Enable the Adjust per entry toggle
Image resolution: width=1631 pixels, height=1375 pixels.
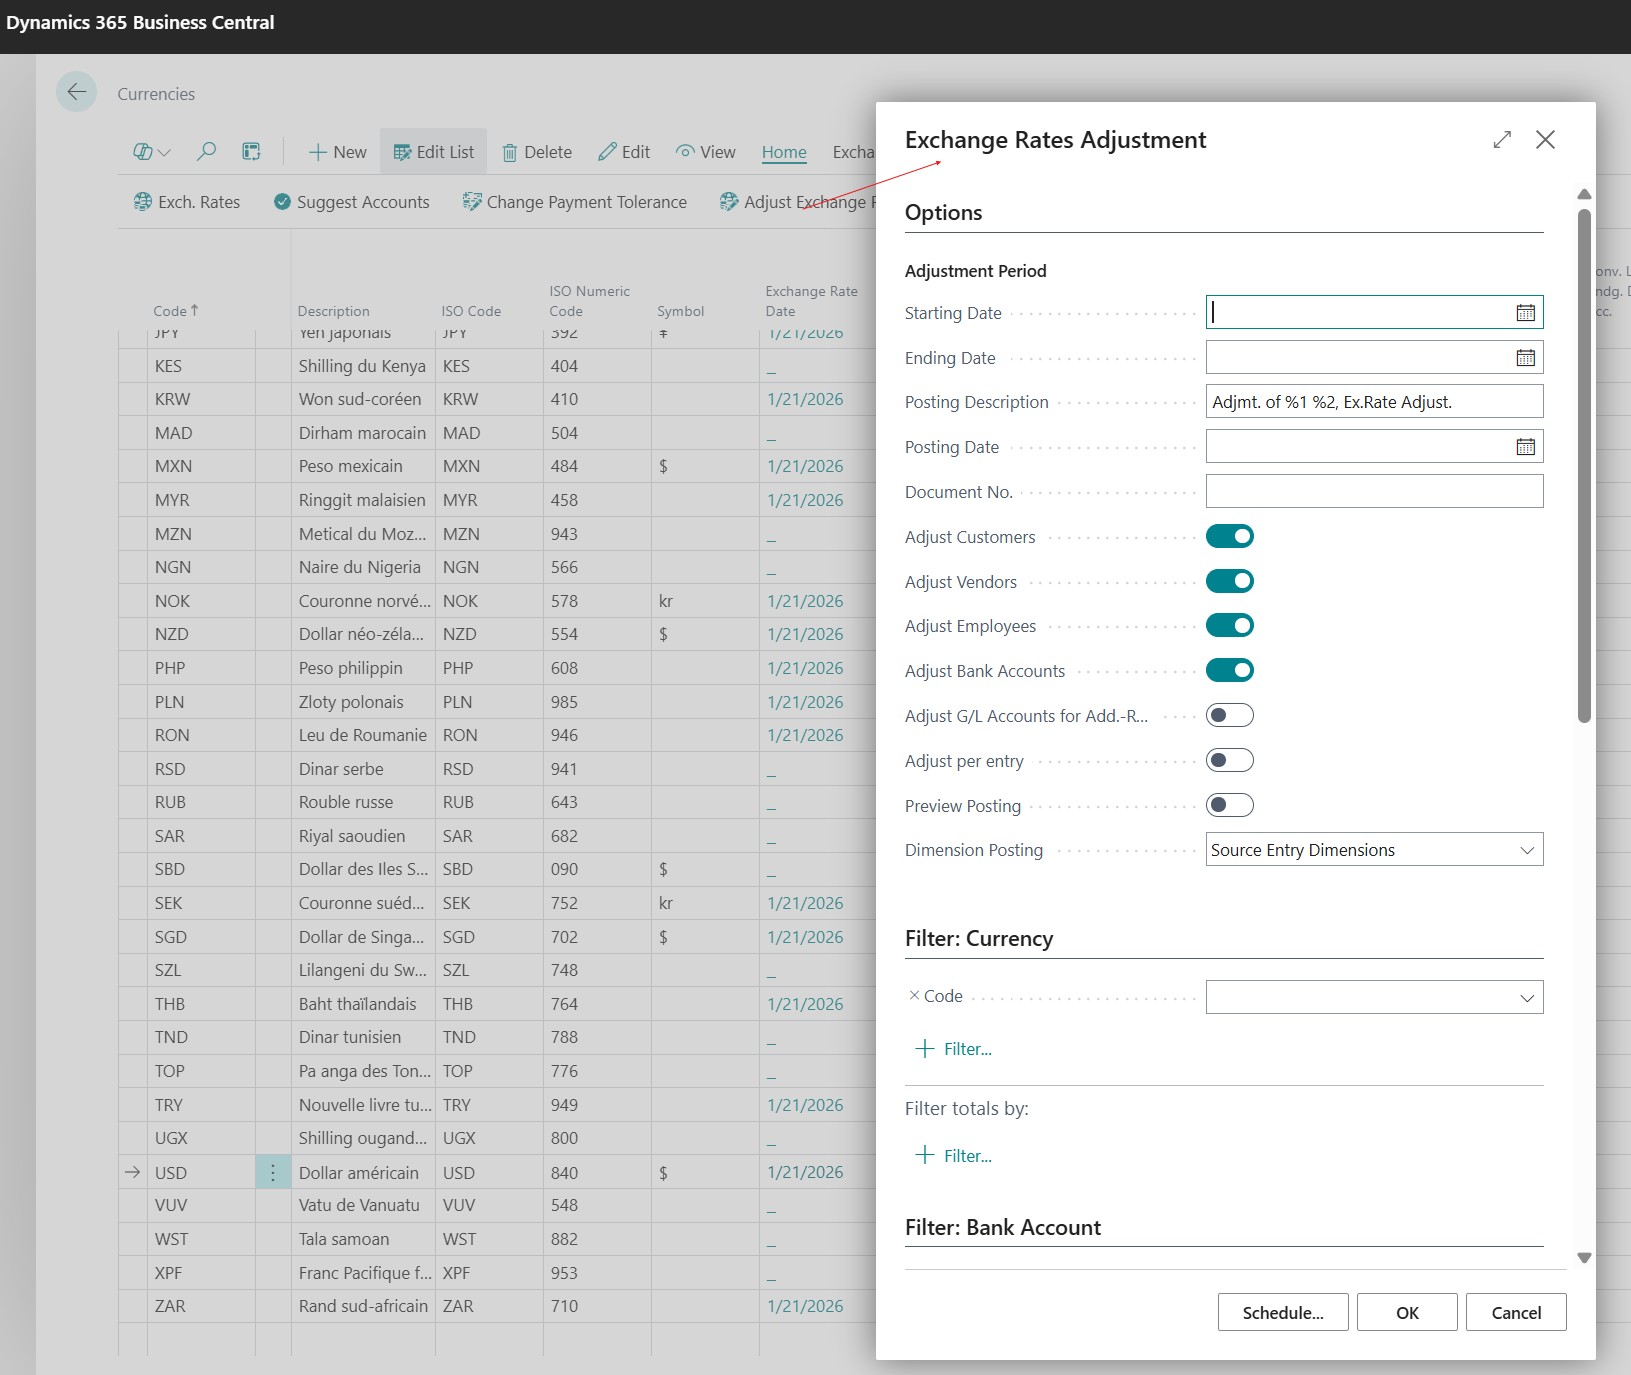tap(1229, 761)
